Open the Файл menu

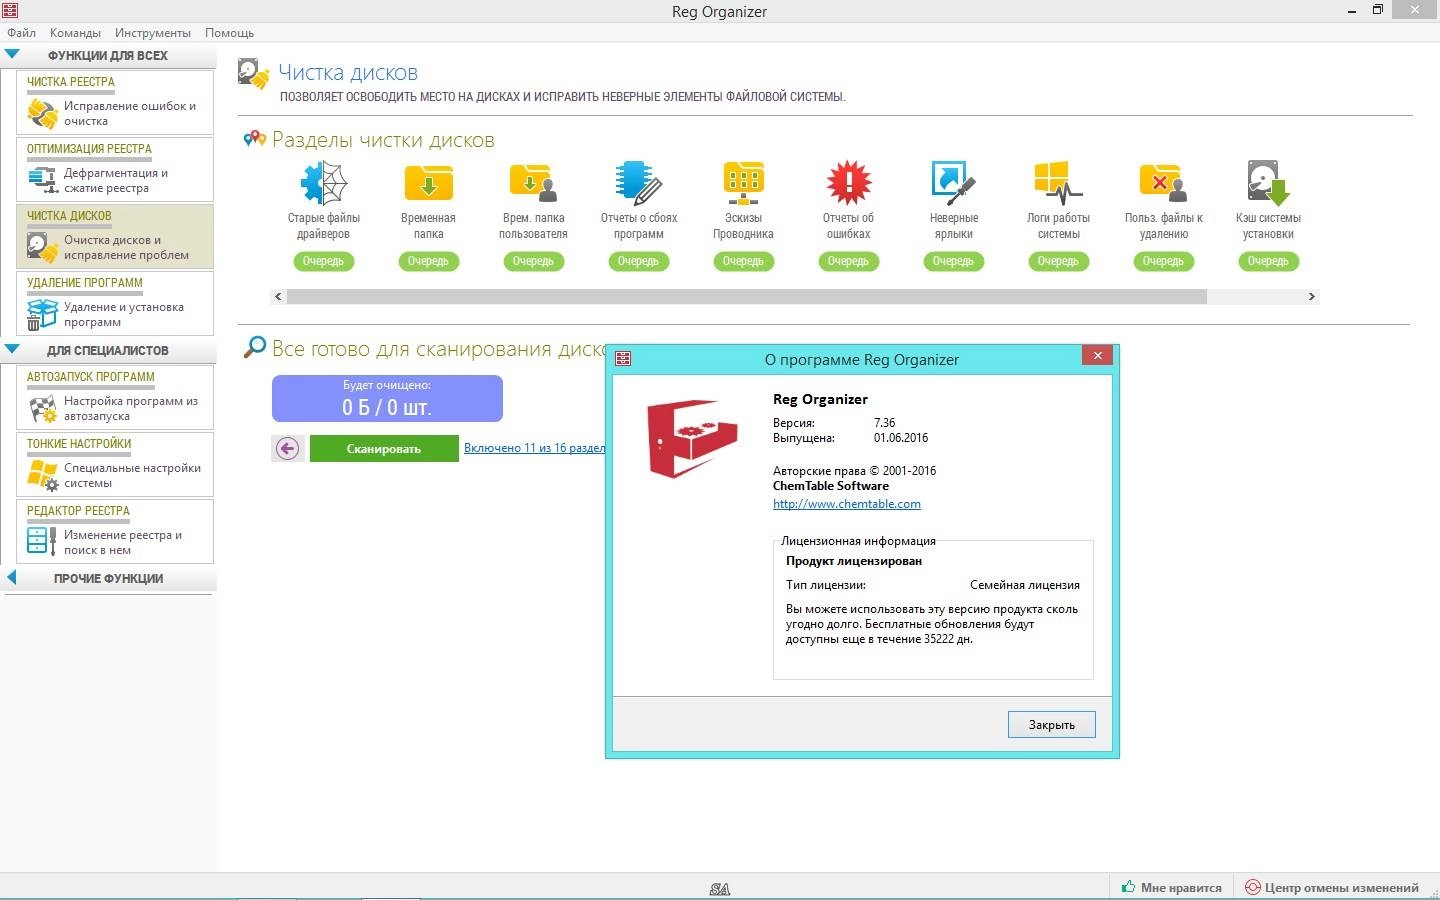tap(21, 33)
